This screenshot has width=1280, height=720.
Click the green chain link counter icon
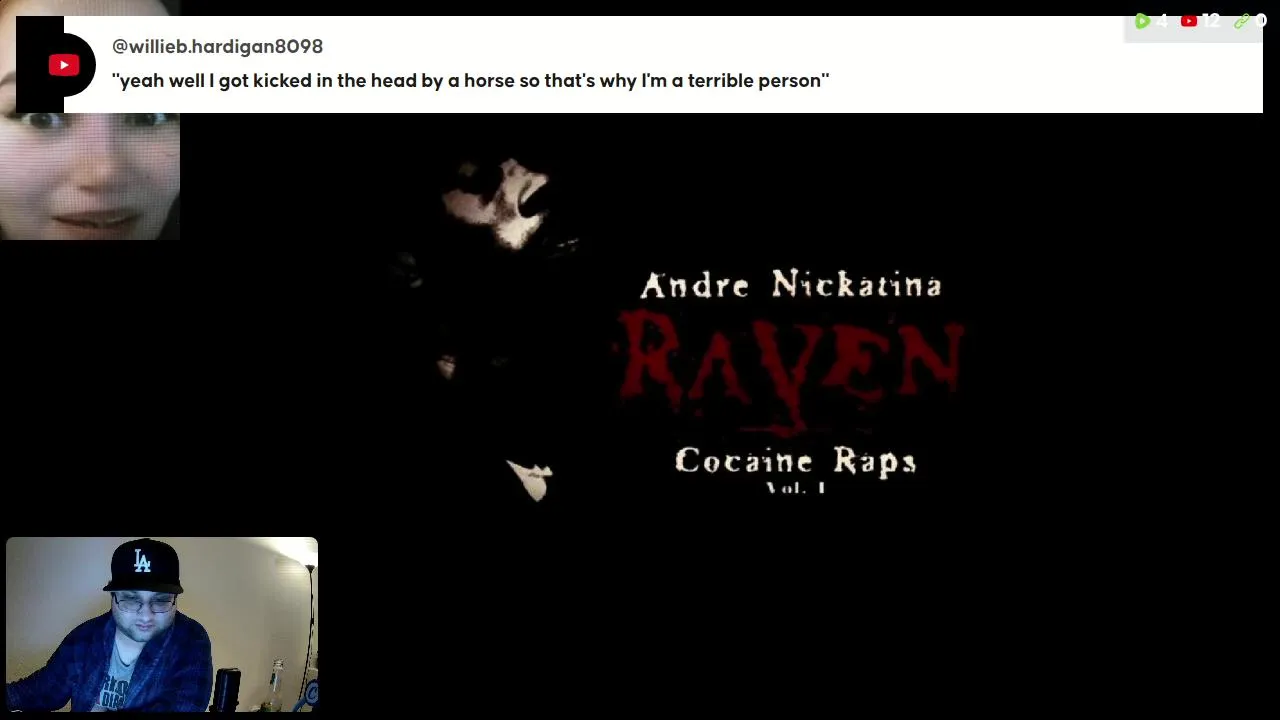[1242, 21]
